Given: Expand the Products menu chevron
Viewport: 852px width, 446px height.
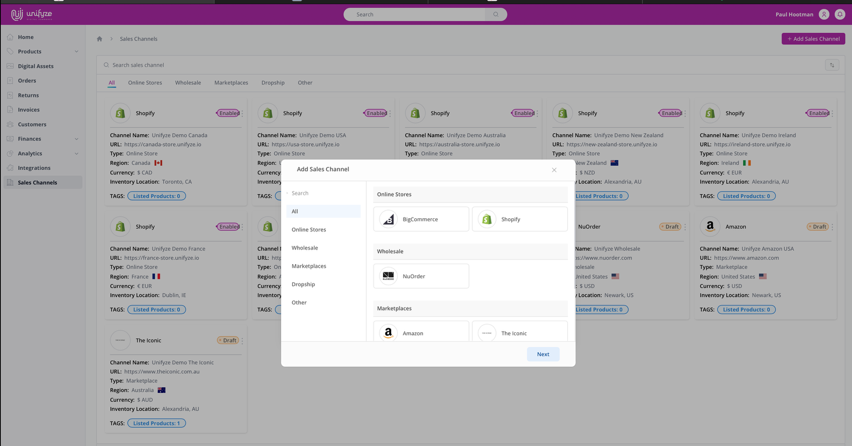Looking at the screenshot, I should tap(76, 52).
